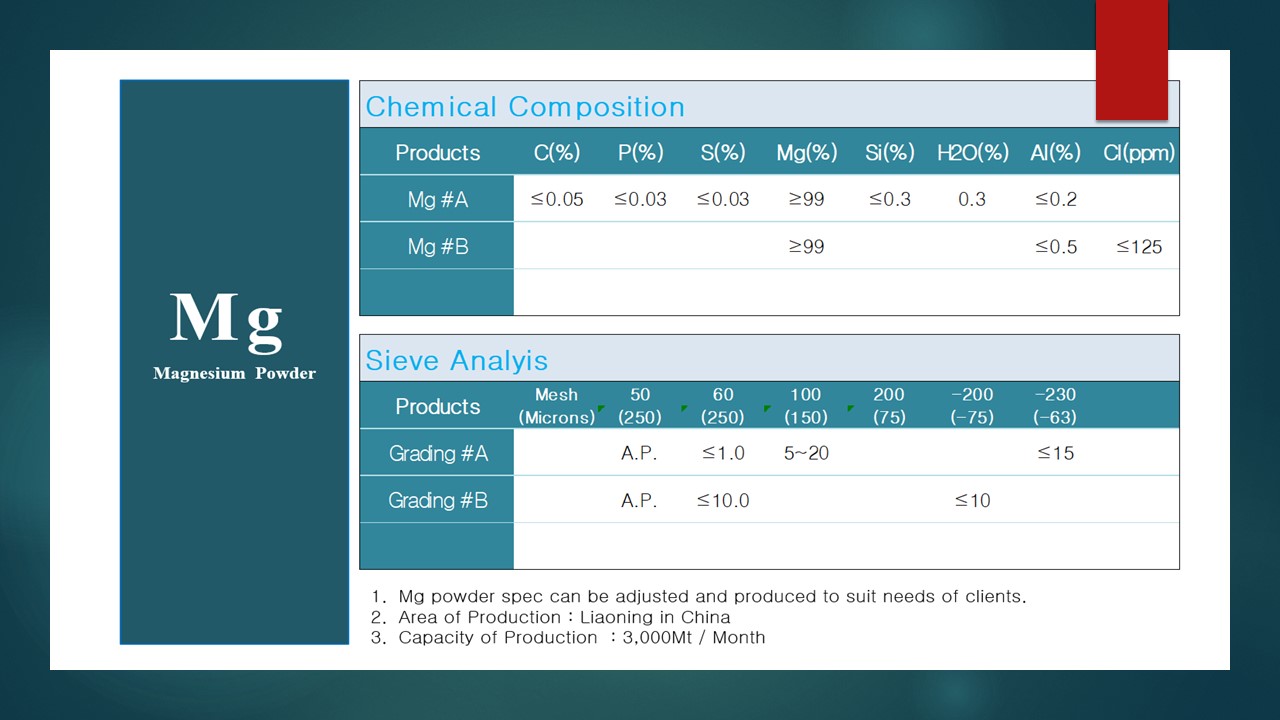
Task: Click the "Mg(%)" column header
Action: (x=806, y=153)
